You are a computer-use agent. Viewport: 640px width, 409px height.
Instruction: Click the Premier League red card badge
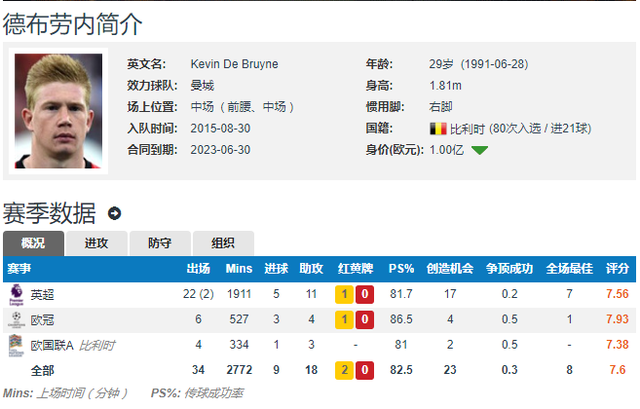point(366,295)
